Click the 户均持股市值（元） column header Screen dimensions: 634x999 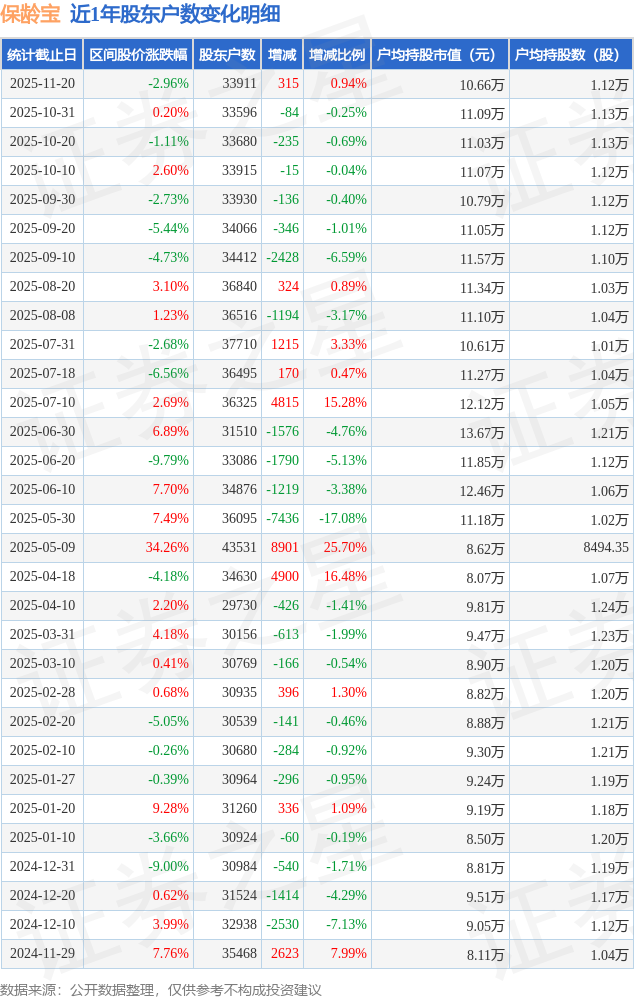coord(439,55)
